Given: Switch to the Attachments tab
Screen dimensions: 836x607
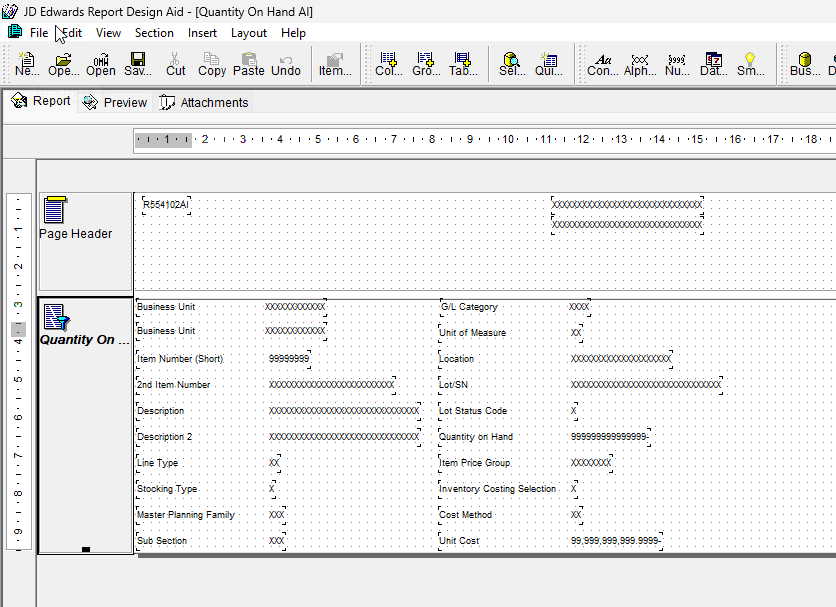Looking at the screenshot, I should click(x=204, y=102).
